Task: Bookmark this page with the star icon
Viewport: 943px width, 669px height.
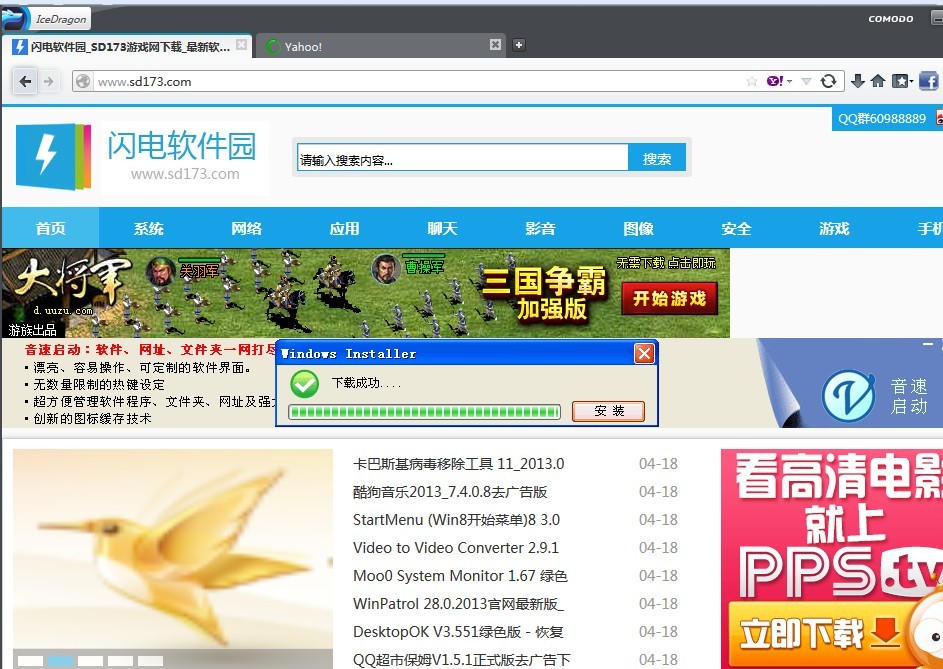Action: click(751, 81)
